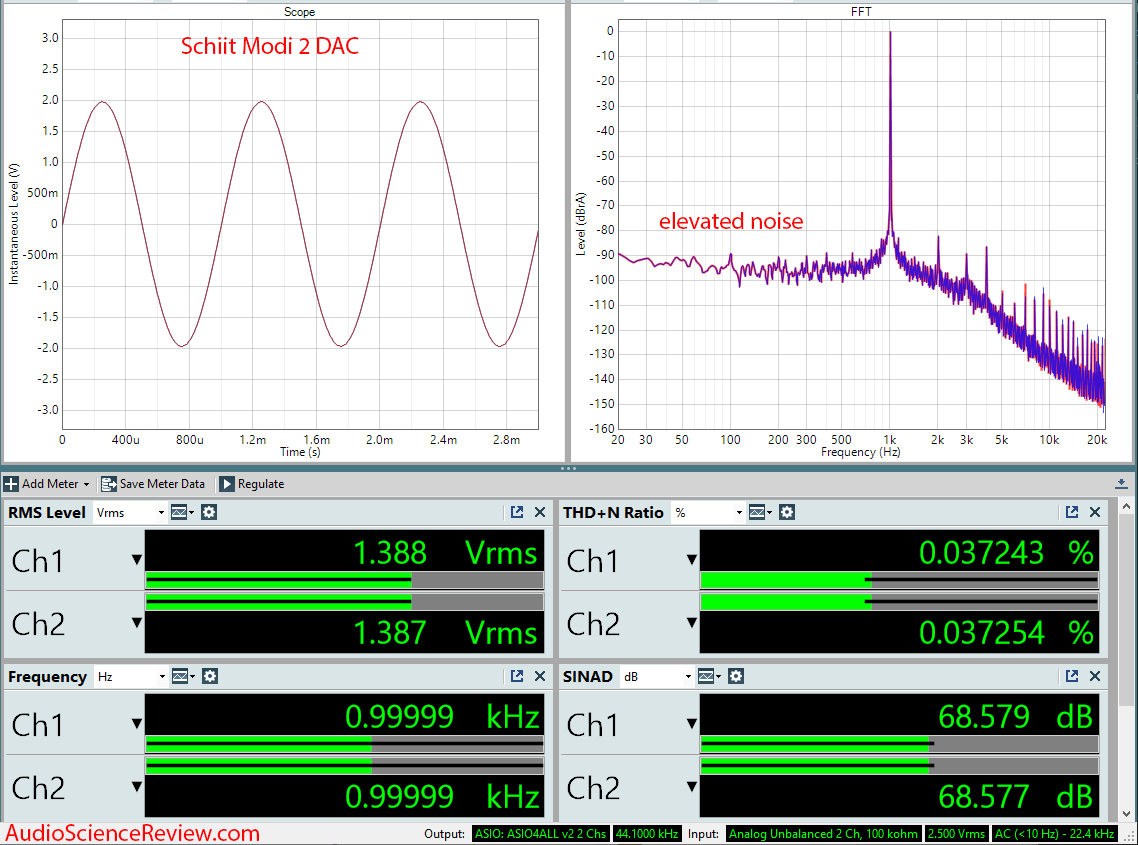Close the THD+N Ratio meter
Screen dimensions: 1138x845
tap(1095, 513)
